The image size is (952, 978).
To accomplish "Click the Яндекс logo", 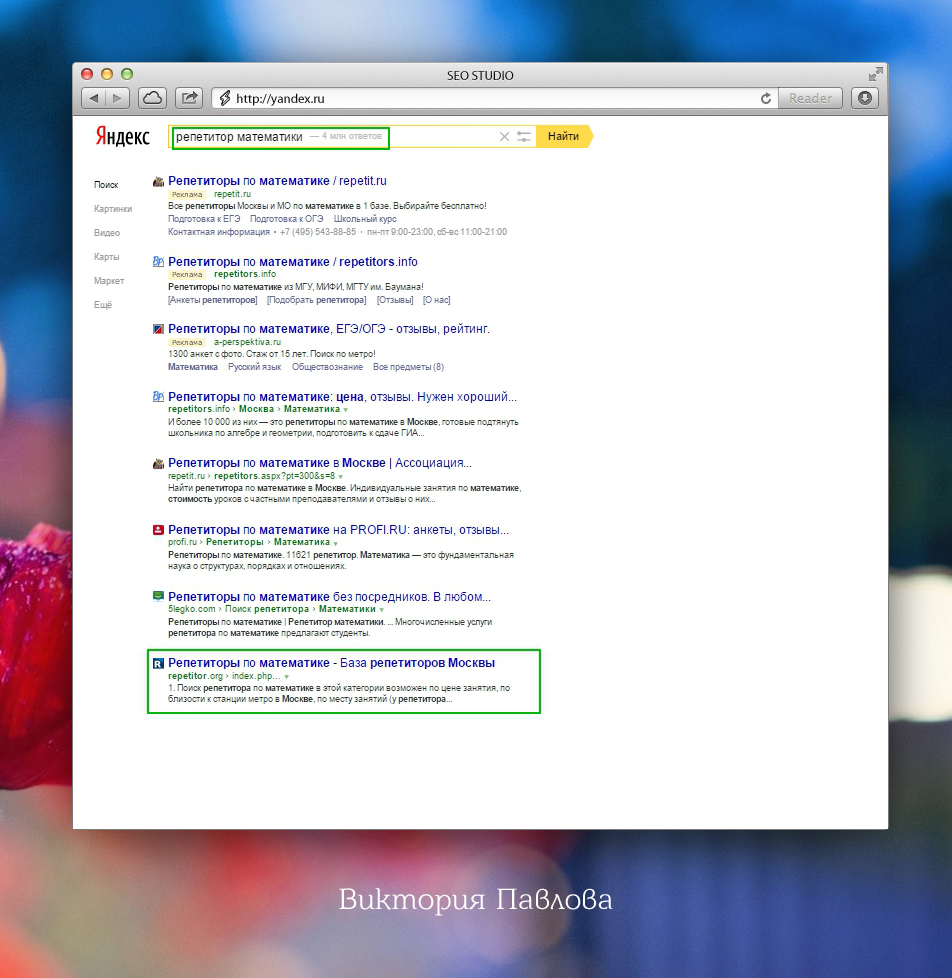I will coord(122,136).
